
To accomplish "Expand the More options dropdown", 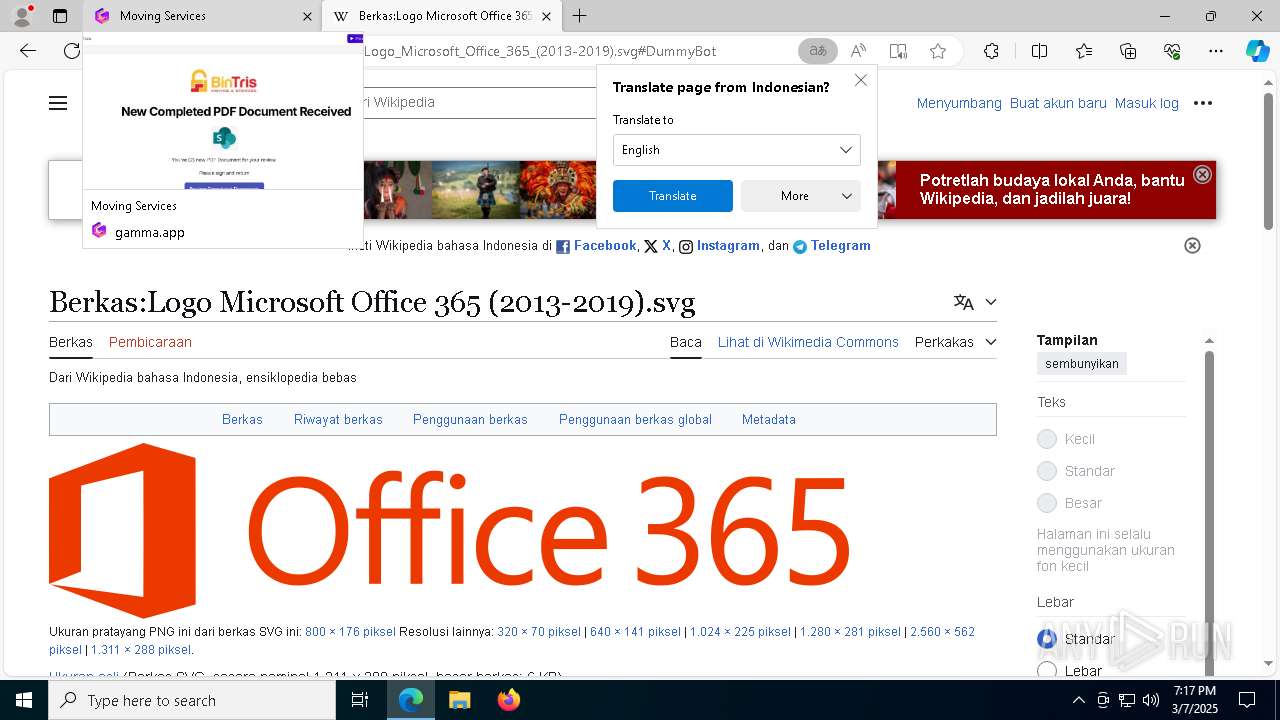I will 801,196.
